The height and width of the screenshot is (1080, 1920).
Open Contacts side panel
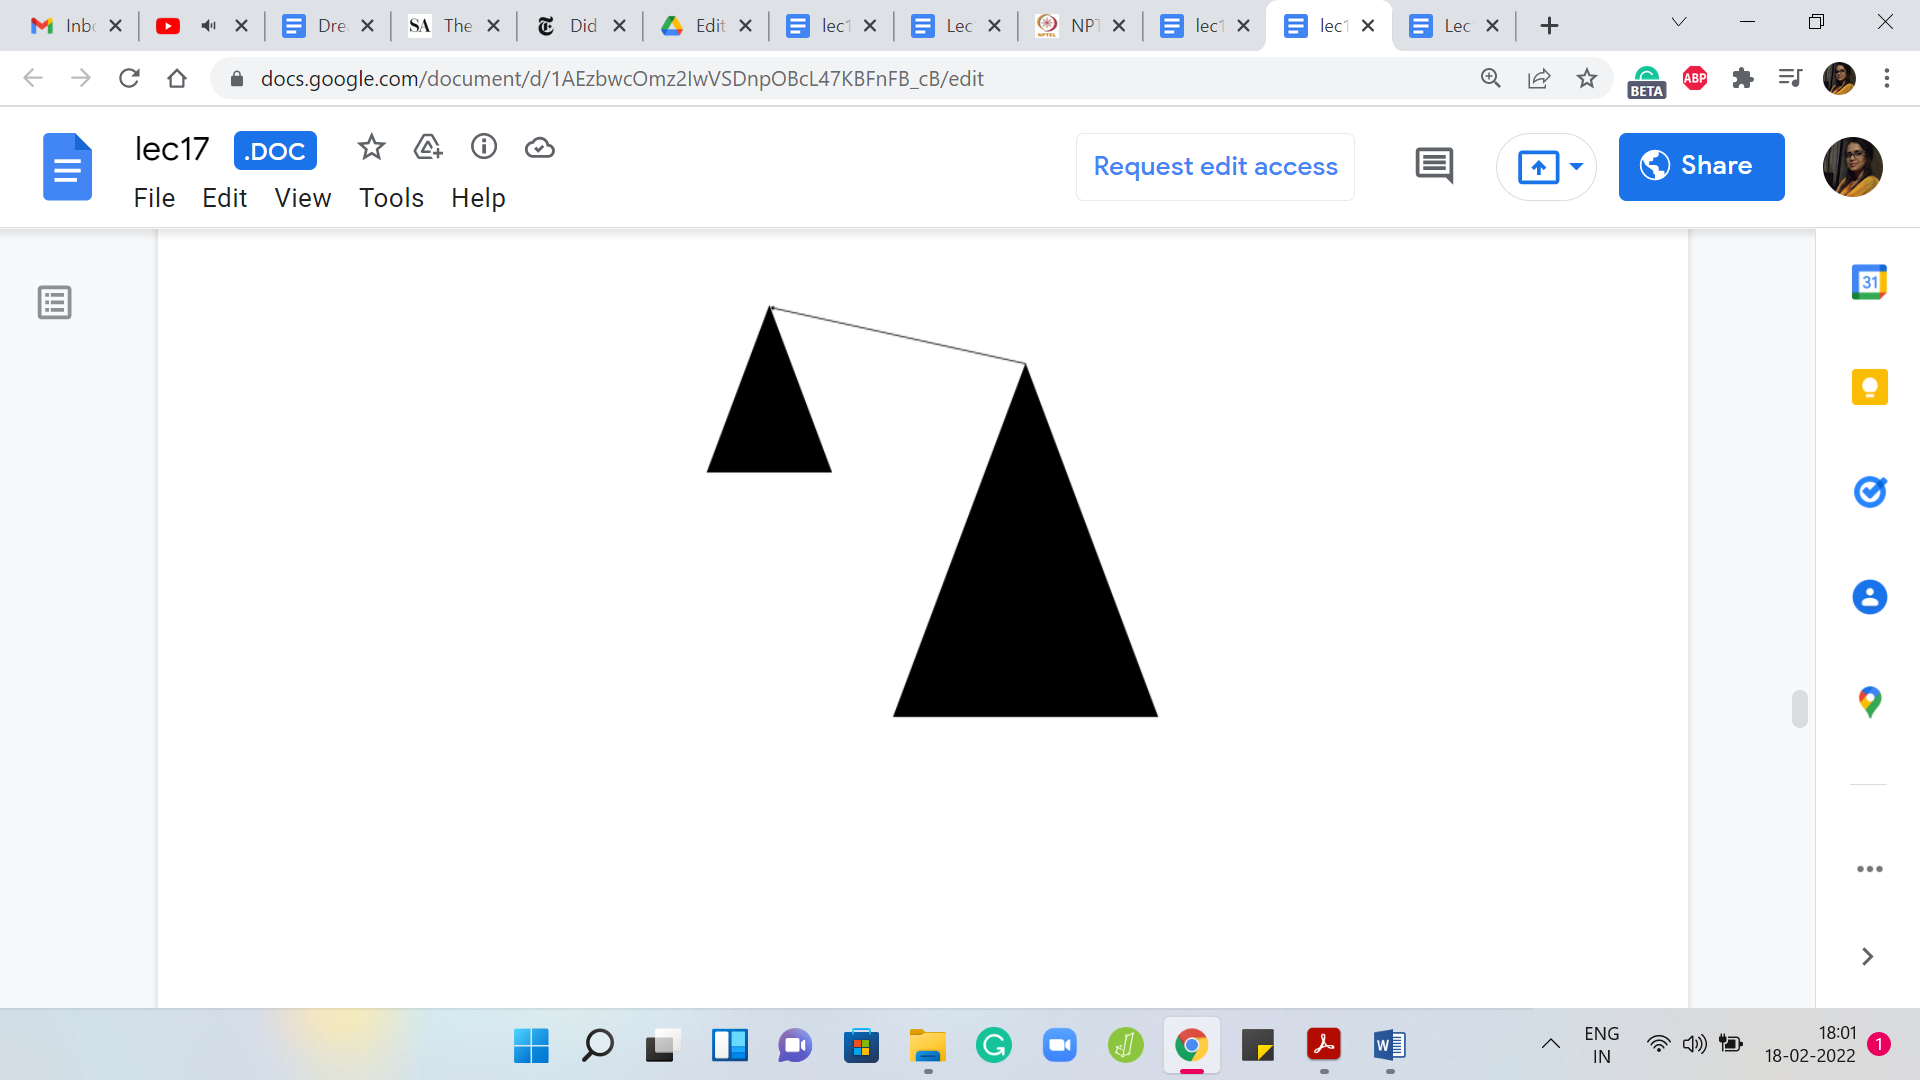[x=1869, y=597]
